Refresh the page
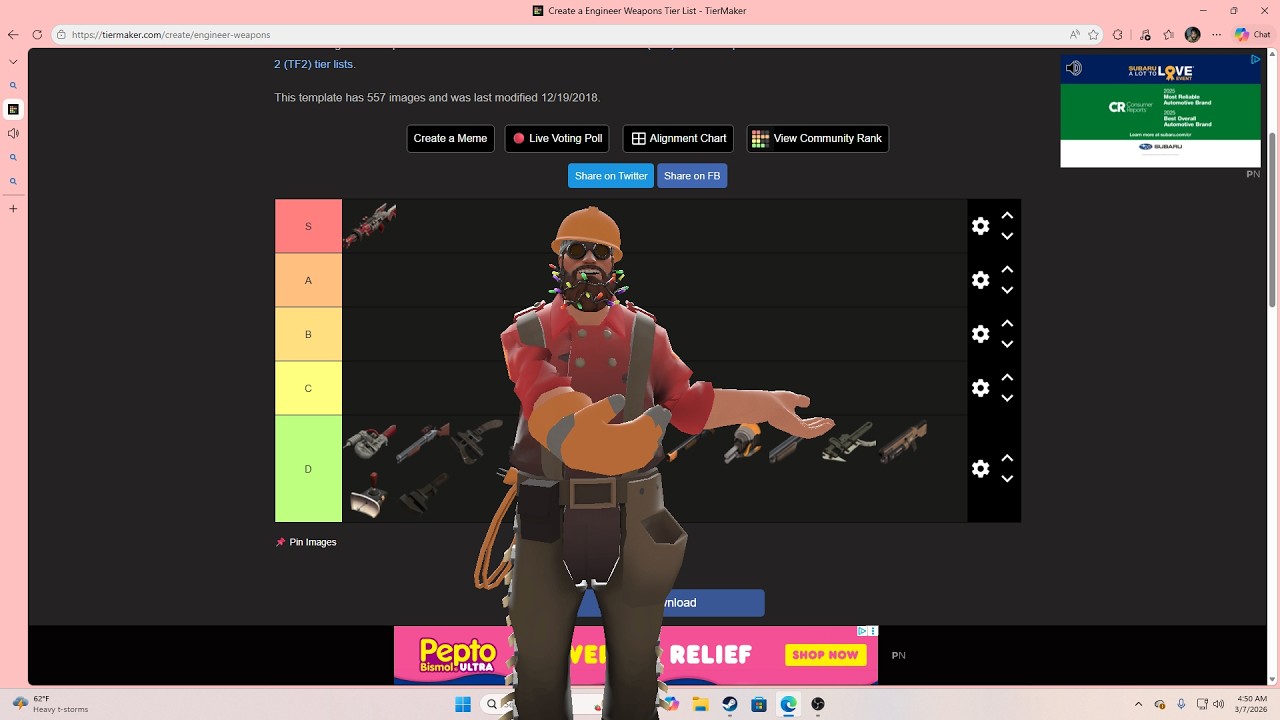1280x720 pixels. [x=37, y=34]
